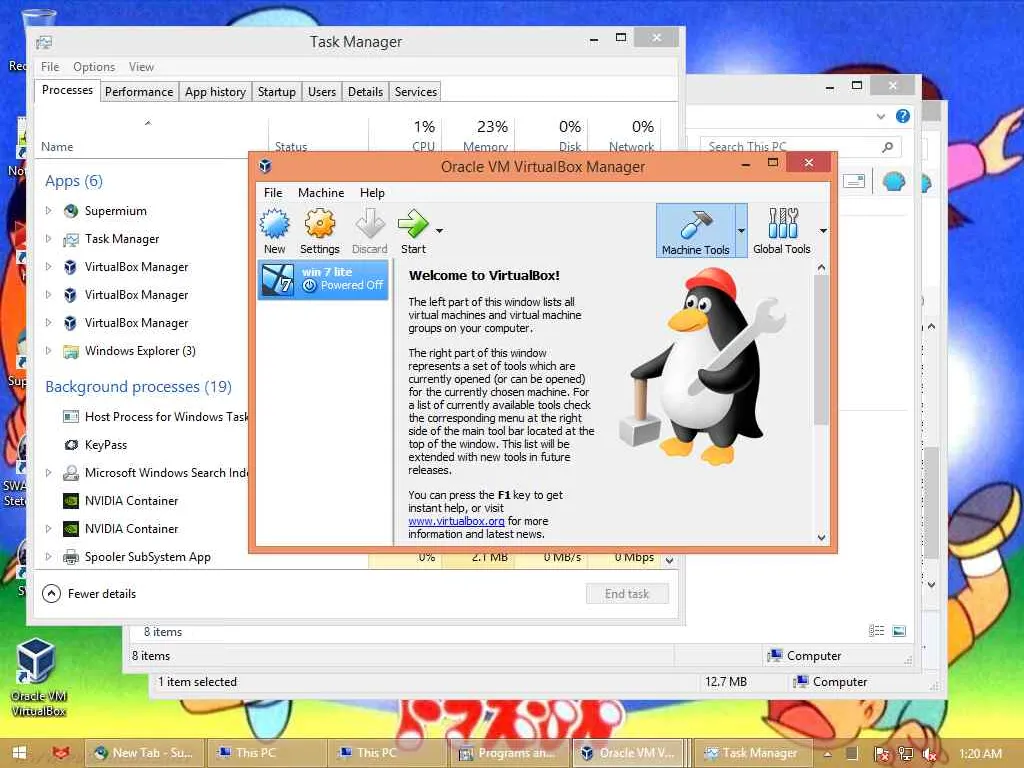Open Oracle VM VirtualBox desktop shortcut
This screenshot has width=1024, height=768.
pyautogui.click(x=38, y=677)
